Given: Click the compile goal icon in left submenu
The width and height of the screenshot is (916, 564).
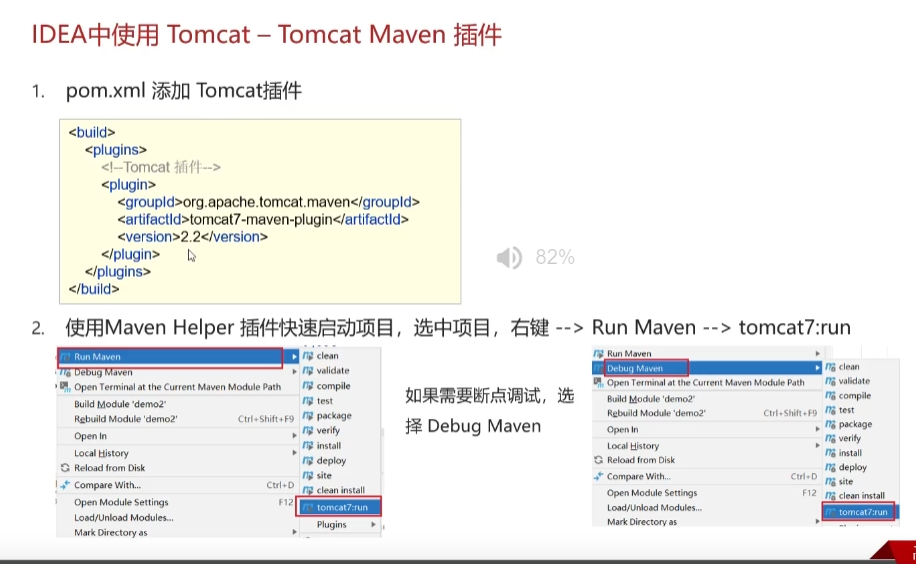Looking at the screenshot, I should 308,386.
